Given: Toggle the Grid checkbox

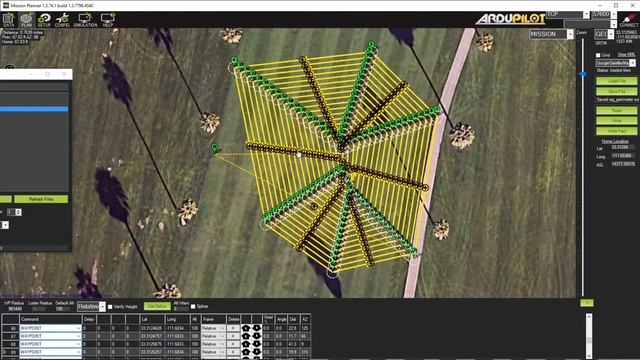Looking at the screenshot, I should [598, 55].
